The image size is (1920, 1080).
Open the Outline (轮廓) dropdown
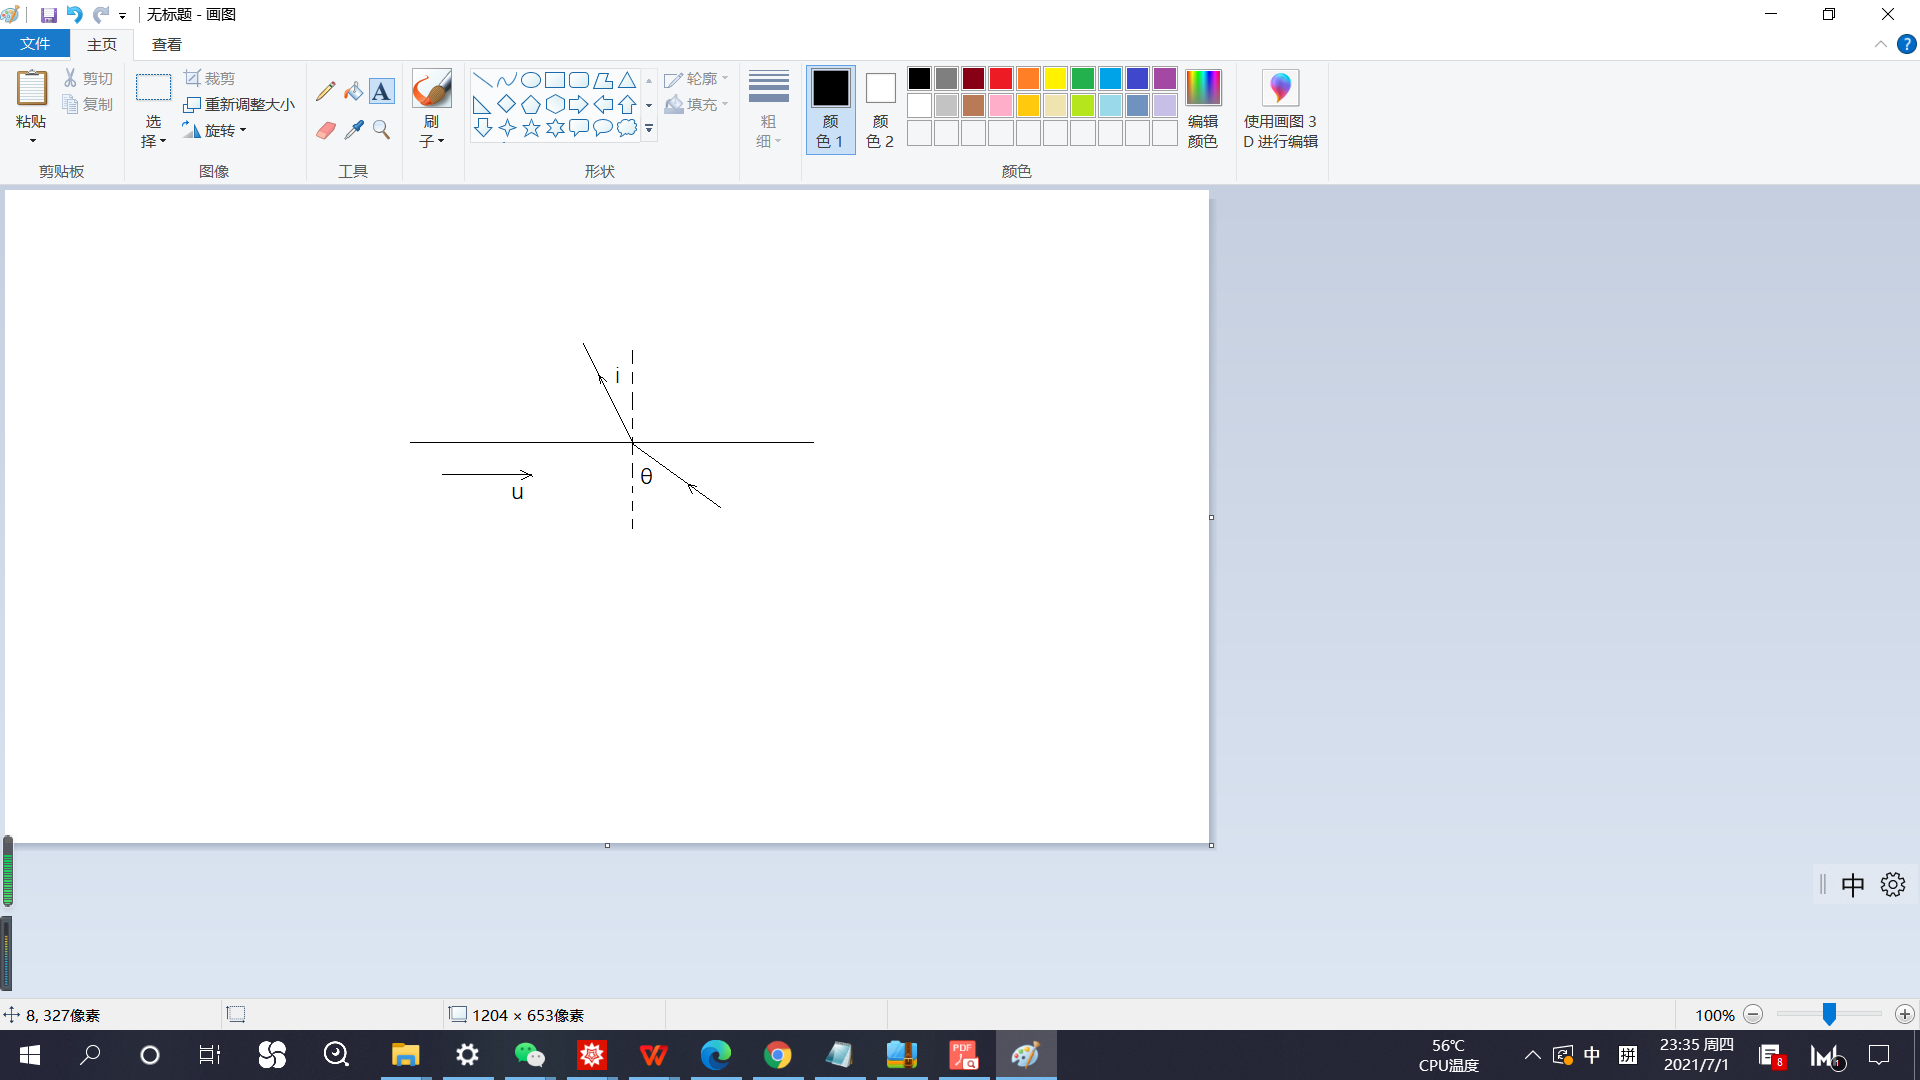point(696,78)
